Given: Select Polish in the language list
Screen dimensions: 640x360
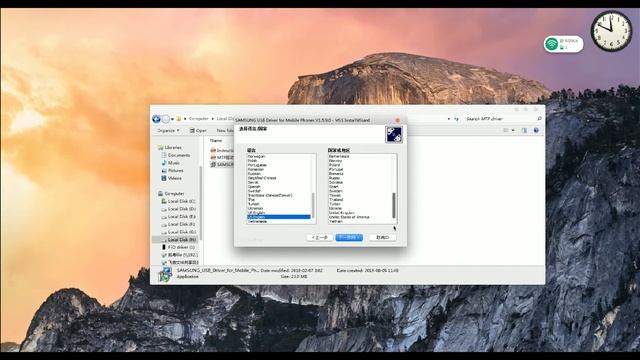Looking at the screenshot, I should point(252,161).
